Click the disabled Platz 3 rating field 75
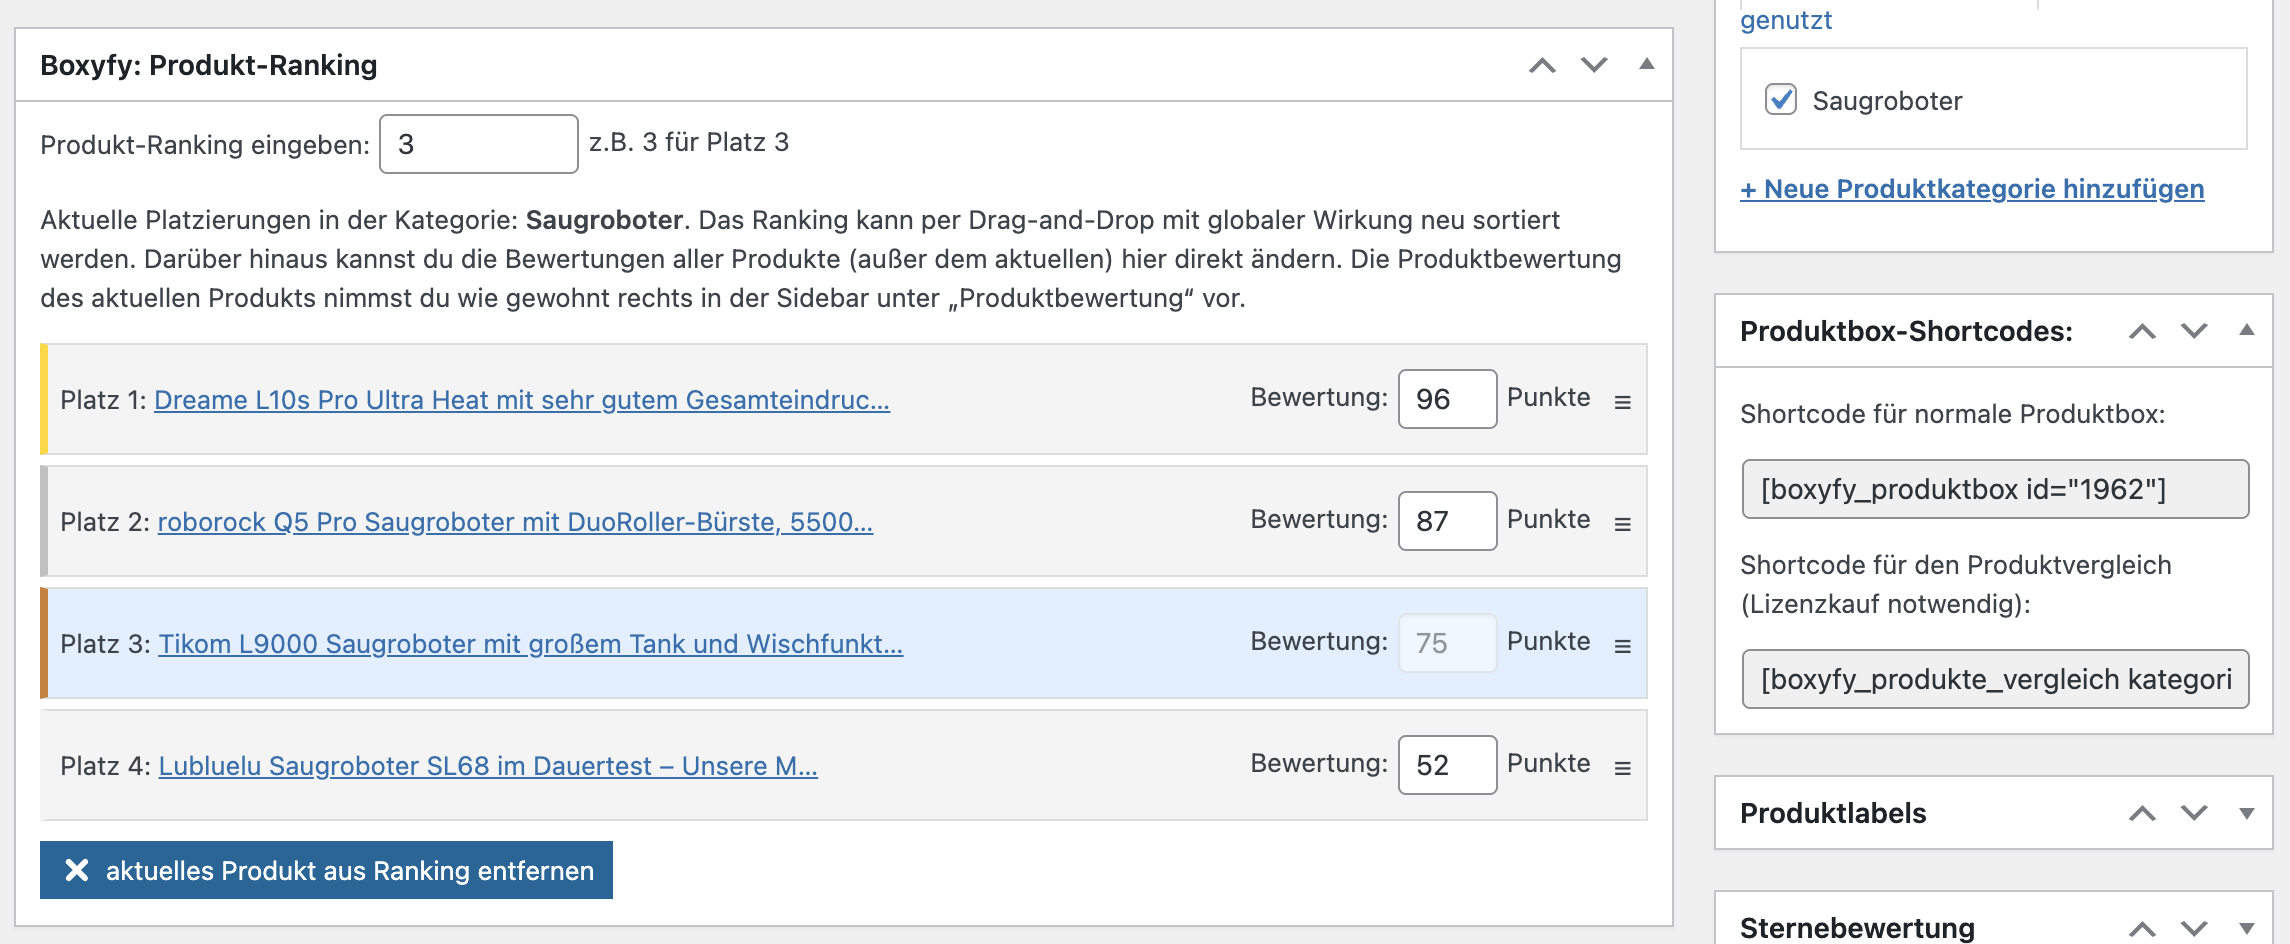Screen dimensions: 2290x944 click(1447, 643)
